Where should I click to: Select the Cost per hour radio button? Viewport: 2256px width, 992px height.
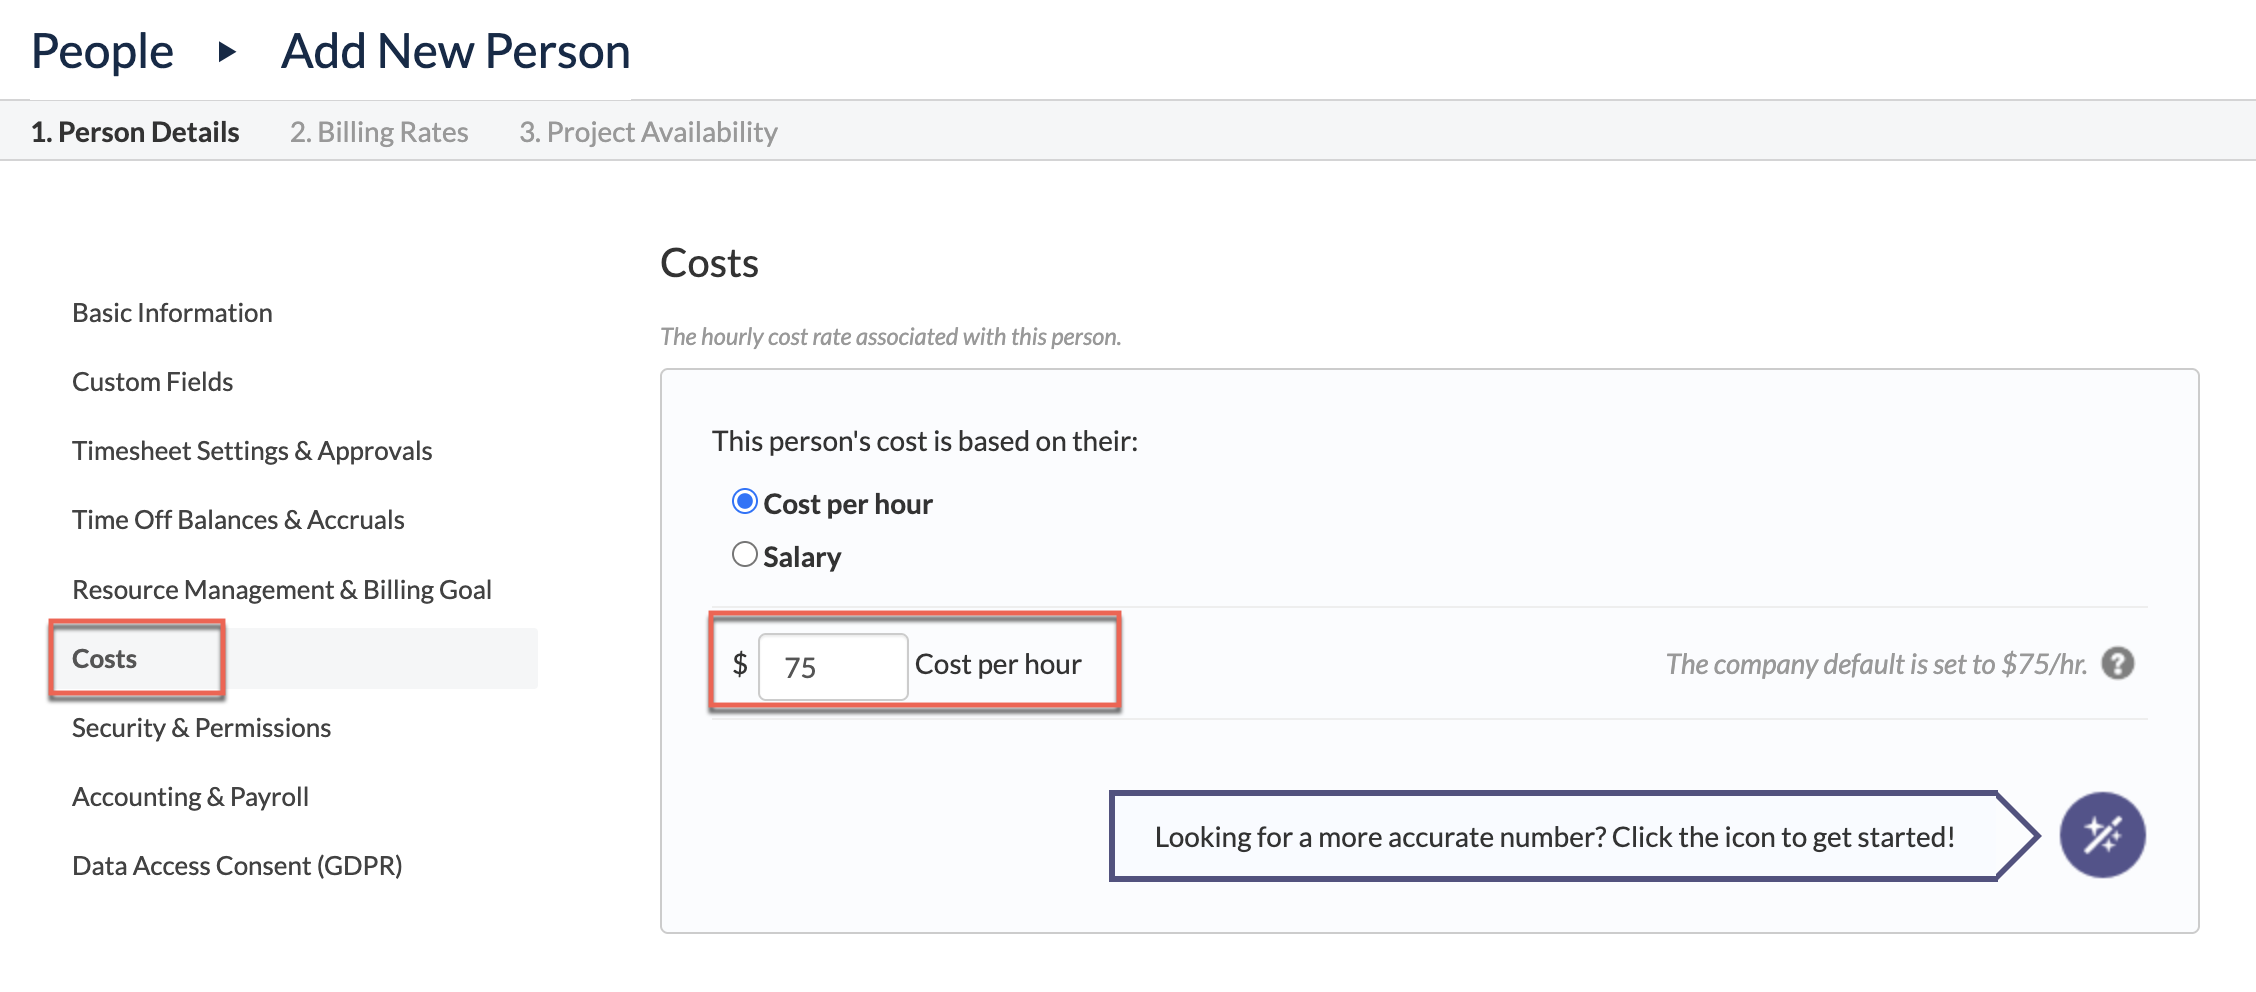(745, 501)
